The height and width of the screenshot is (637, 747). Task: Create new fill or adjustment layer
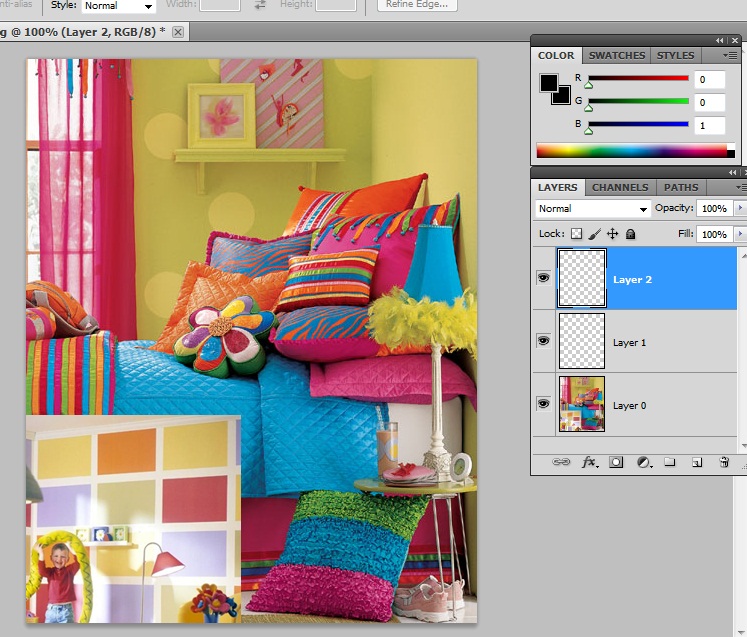[x=644, y=463]
